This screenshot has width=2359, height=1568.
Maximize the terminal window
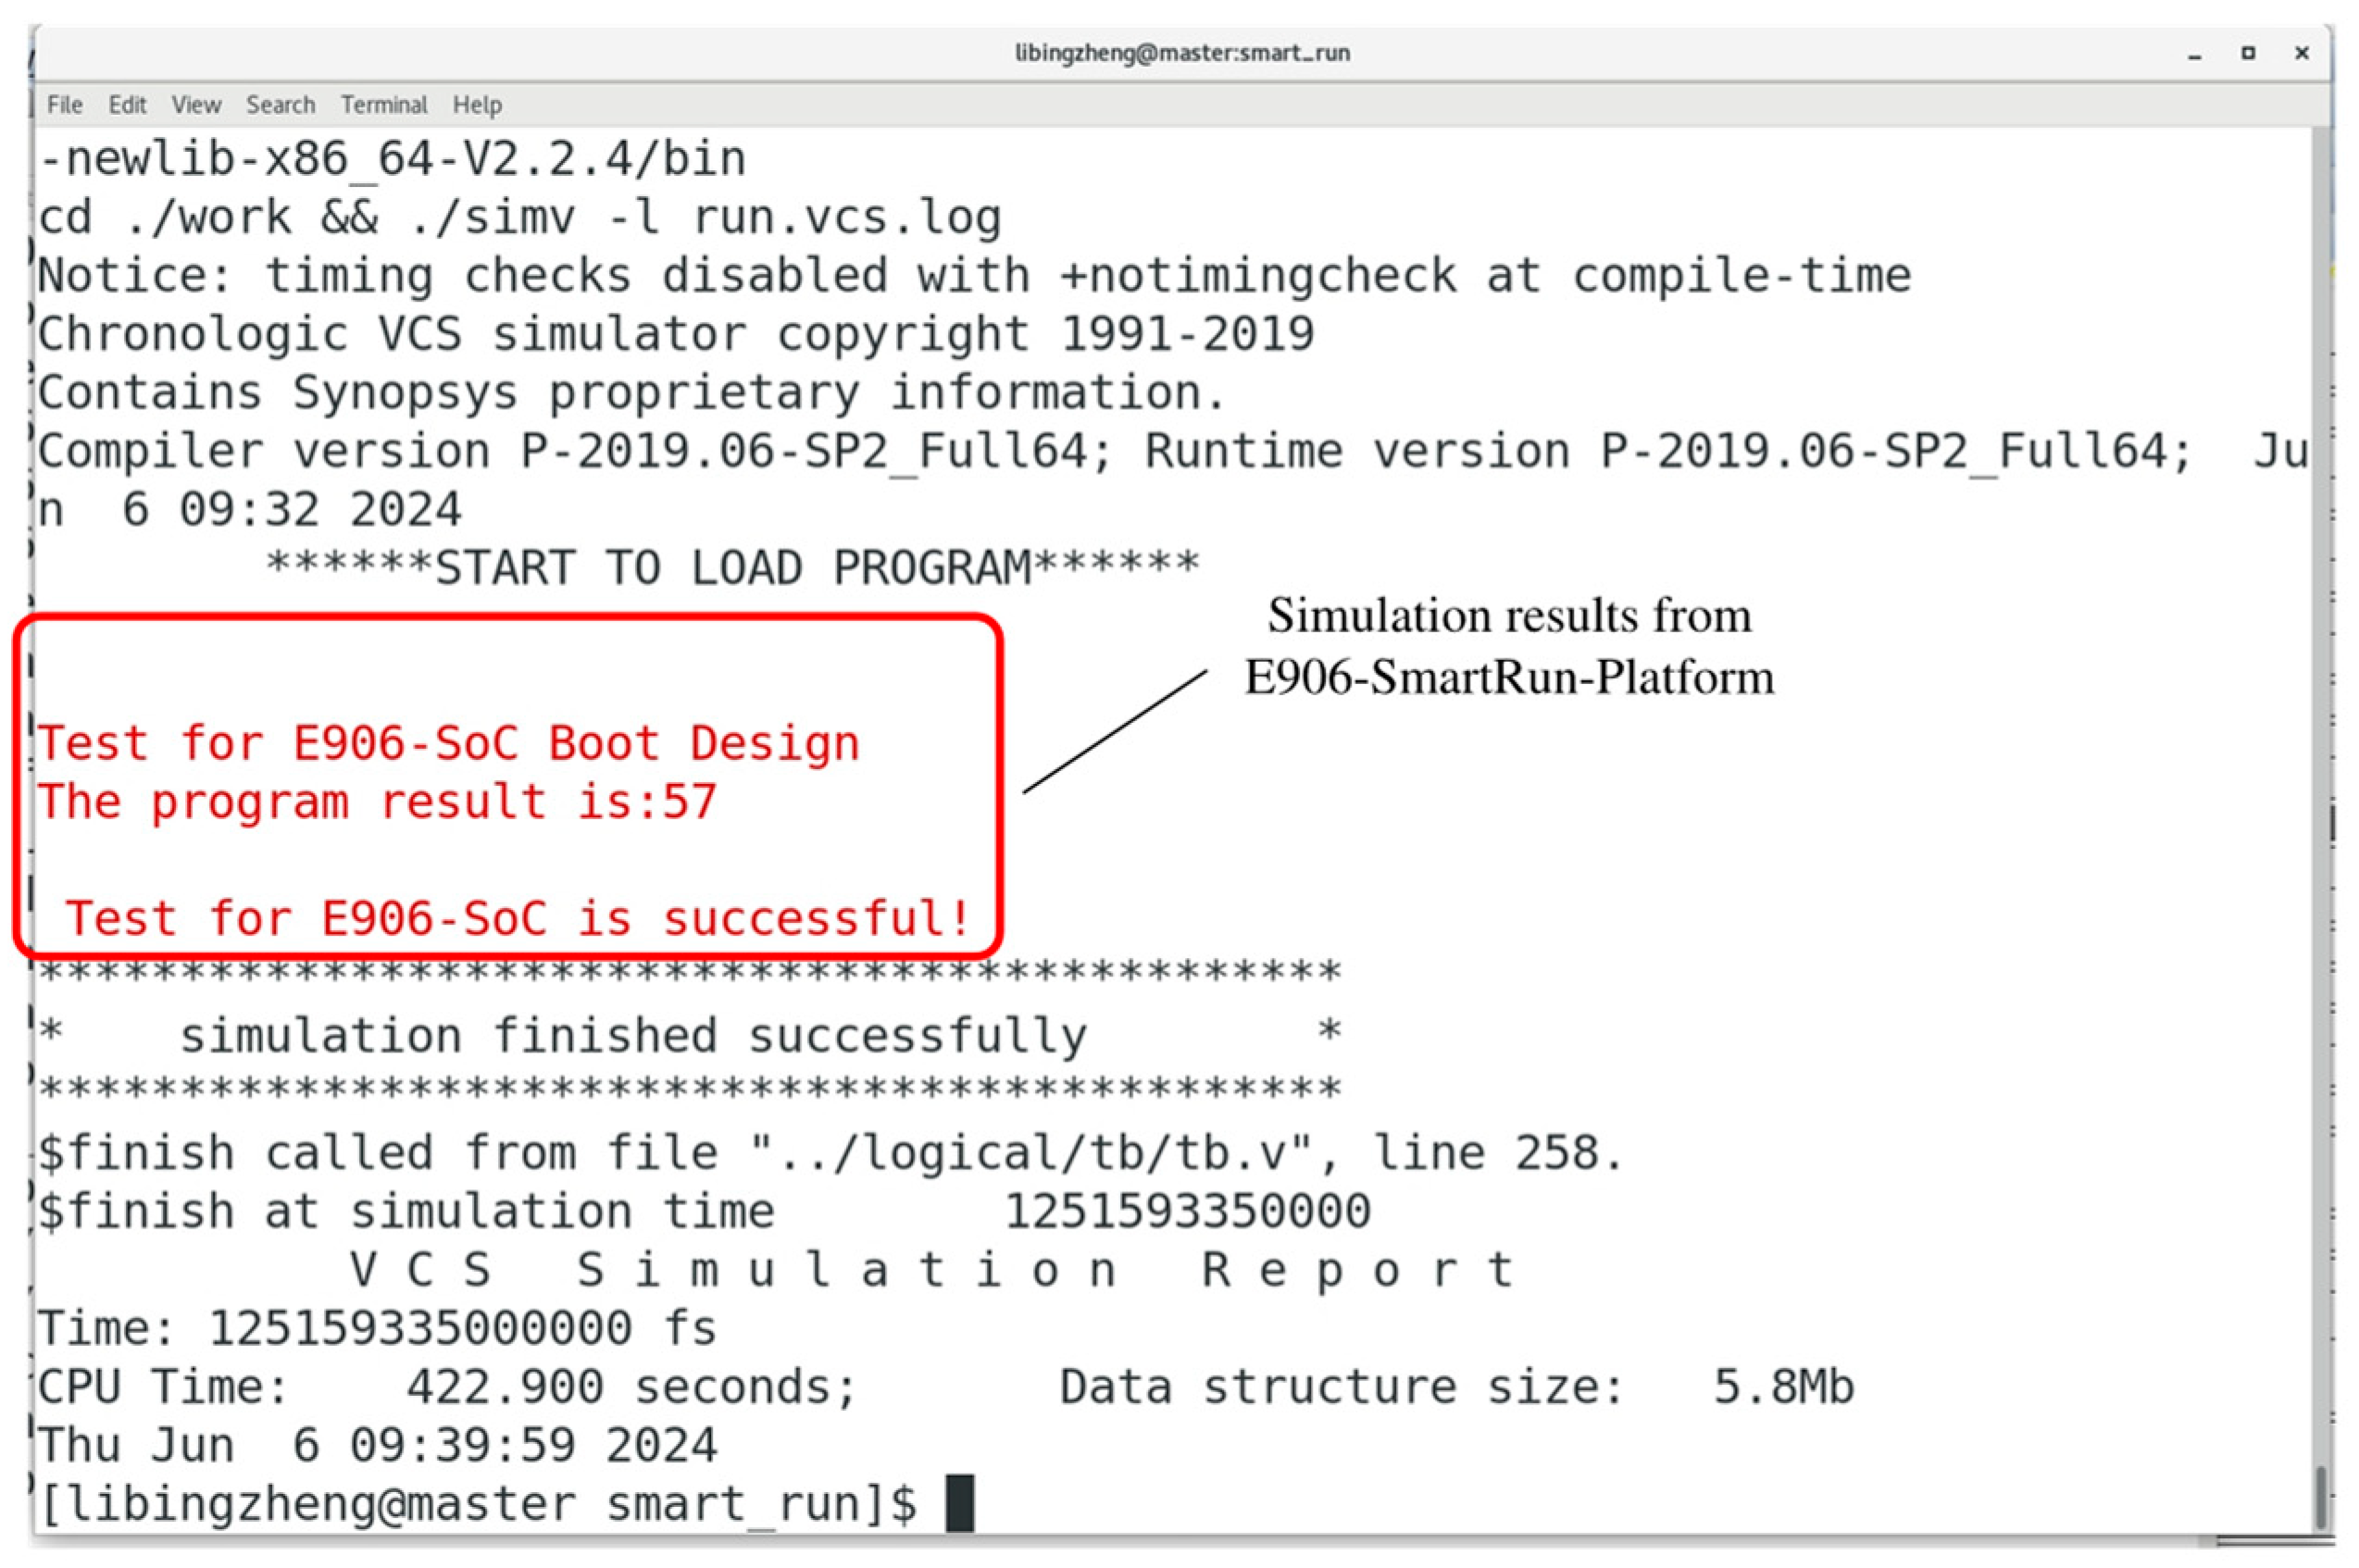pyautogui.click(x=2248, y=53)
